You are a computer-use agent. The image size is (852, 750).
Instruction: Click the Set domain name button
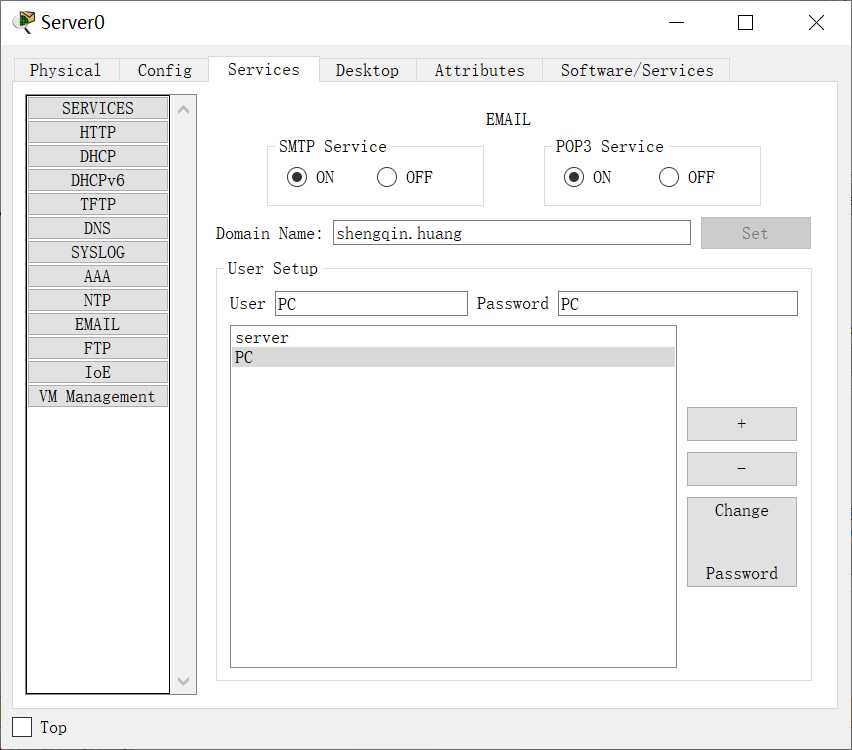[755, 233]
